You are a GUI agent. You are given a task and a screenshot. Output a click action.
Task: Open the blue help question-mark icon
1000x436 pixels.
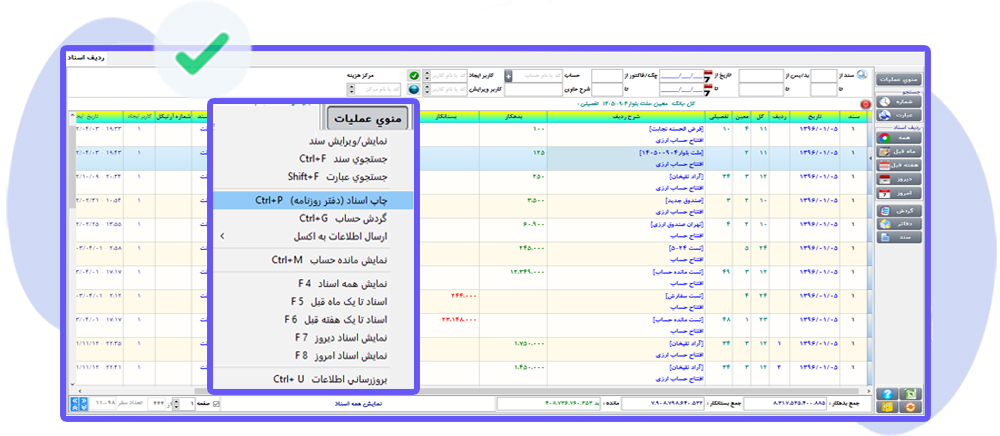click(885, 394)
